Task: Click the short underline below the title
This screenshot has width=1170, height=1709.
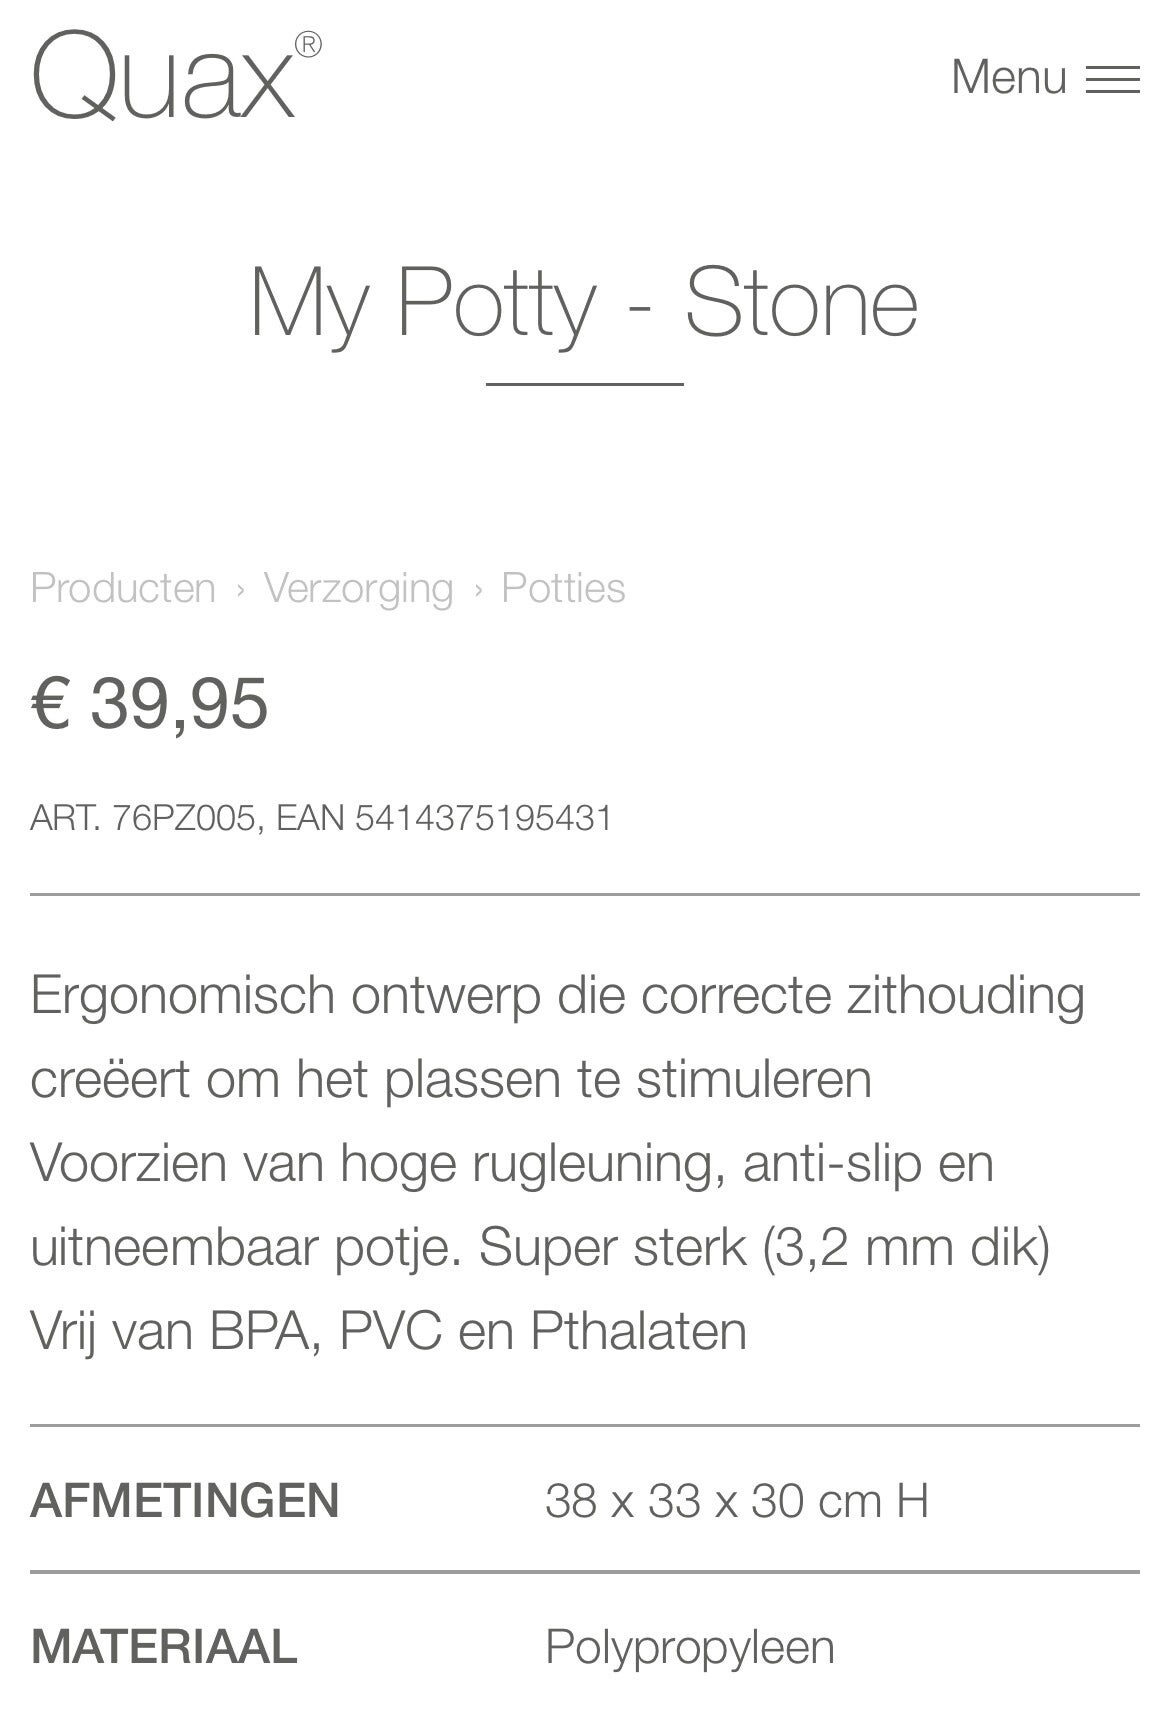Action: [x=584, y=383]
